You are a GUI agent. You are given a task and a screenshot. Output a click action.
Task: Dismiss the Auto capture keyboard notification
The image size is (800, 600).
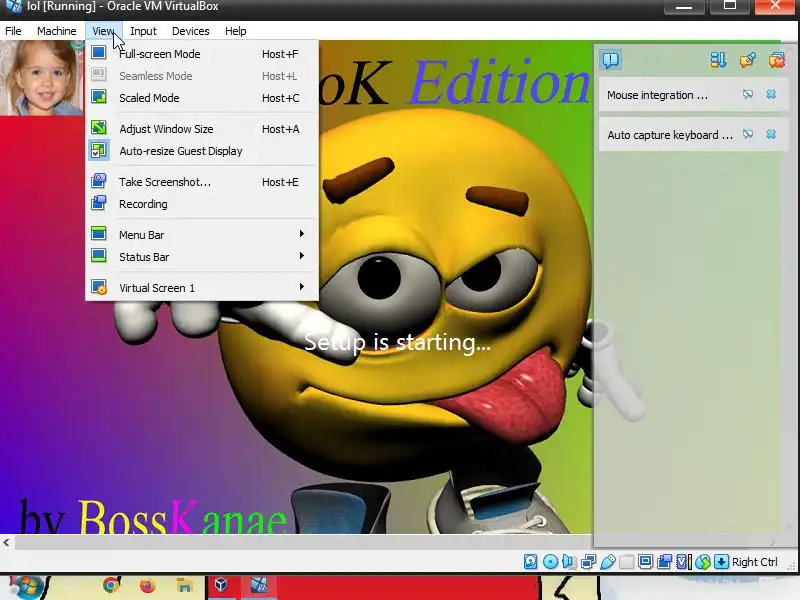click(x=771, y=134)
